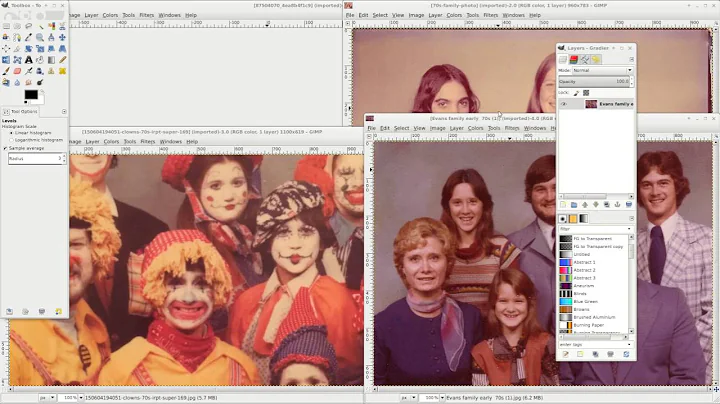The width and height of the screenshot is (720, 404).
Task: Click the raise layer arrow button
Action: 585,204
